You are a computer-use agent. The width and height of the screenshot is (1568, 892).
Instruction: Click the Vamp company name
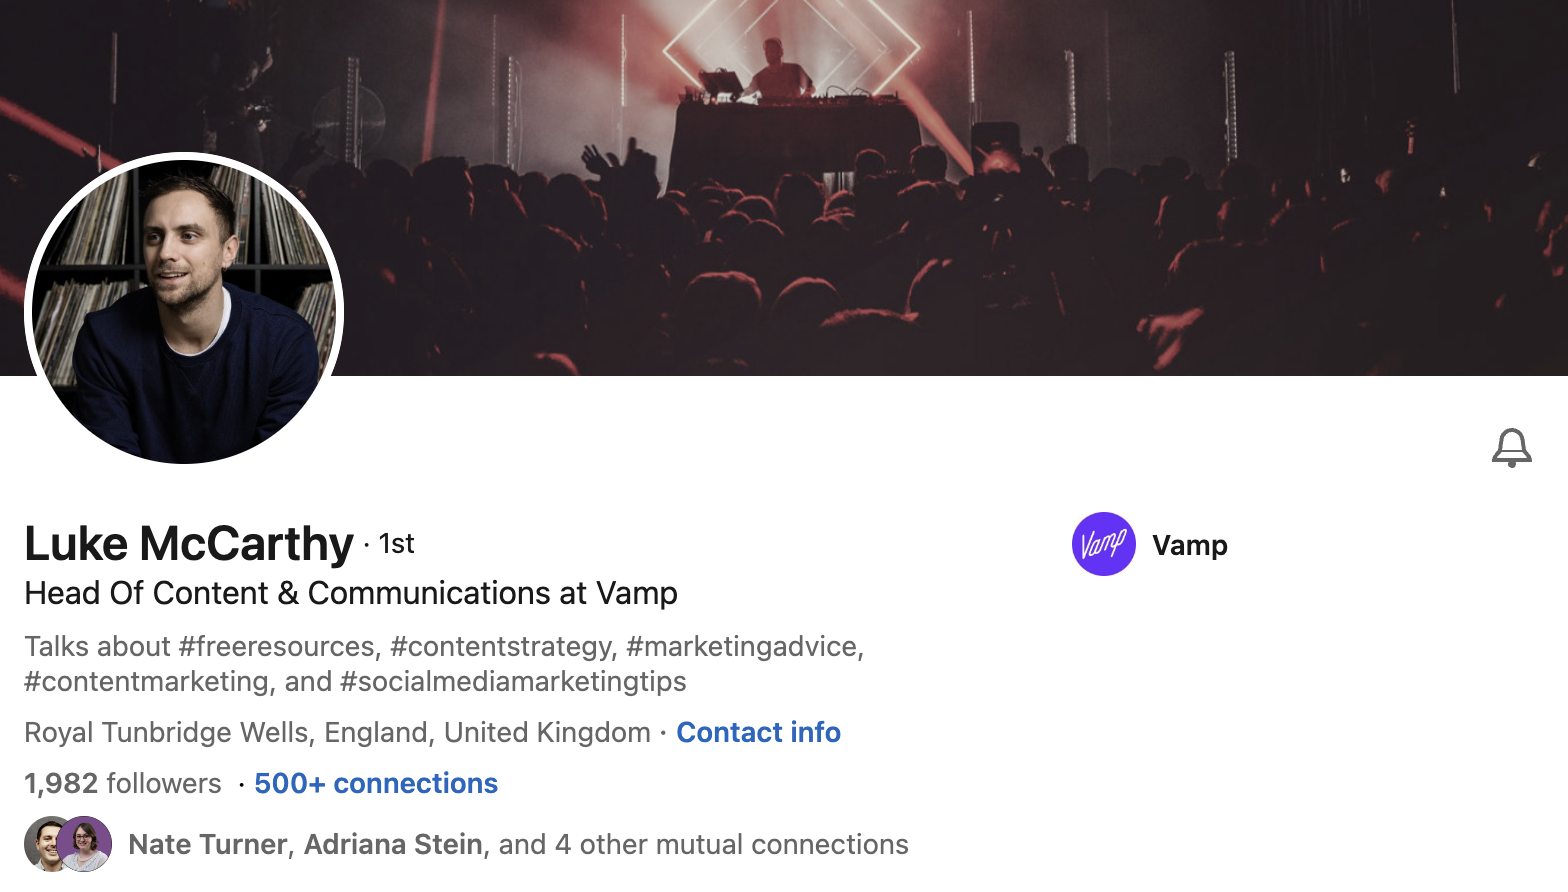point(1189,545)
